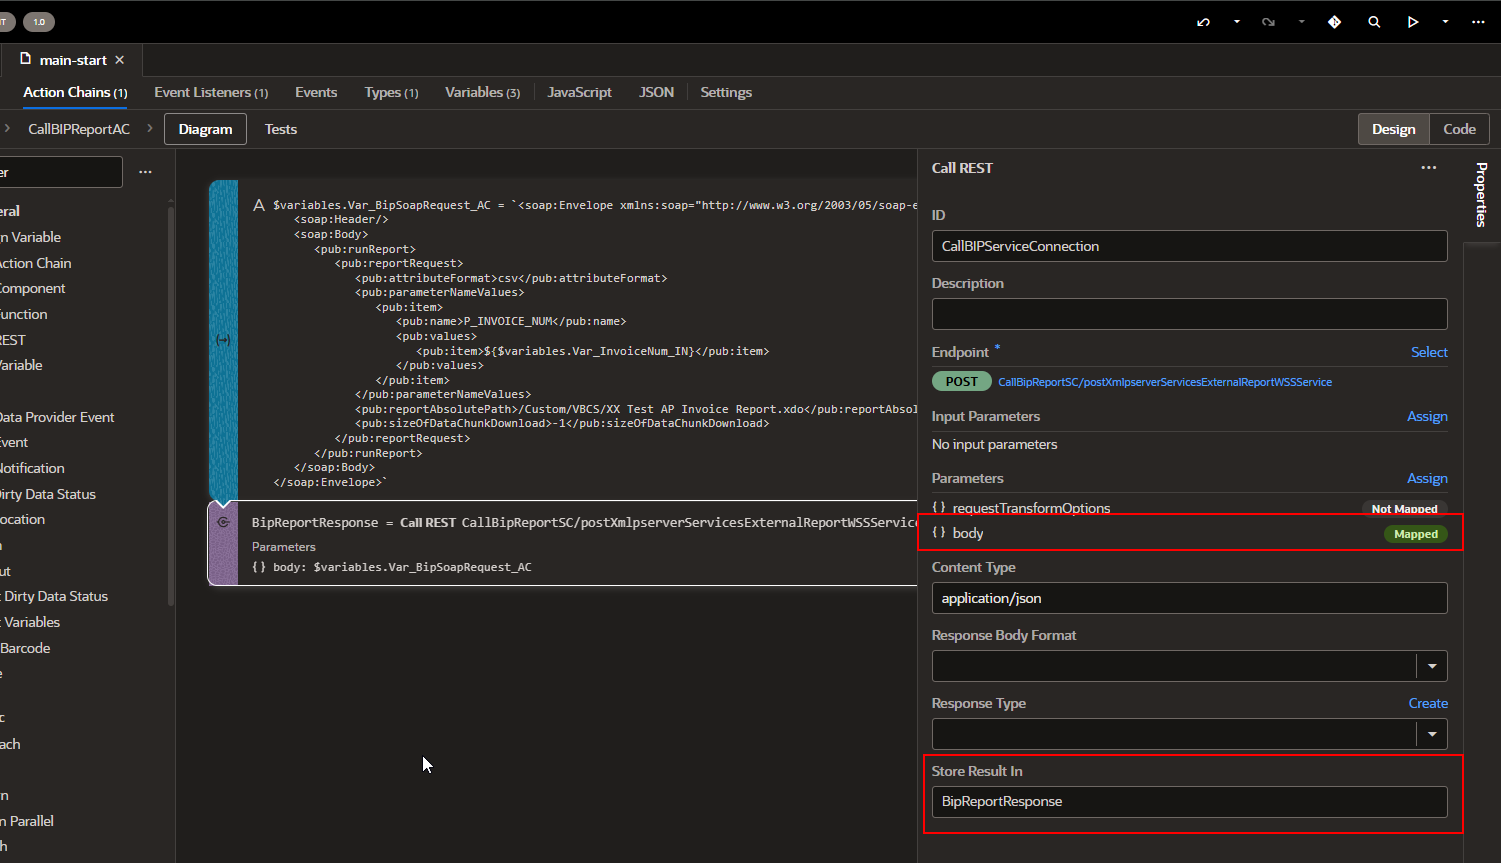Select the Assign Variable code block

click(595, 343)
